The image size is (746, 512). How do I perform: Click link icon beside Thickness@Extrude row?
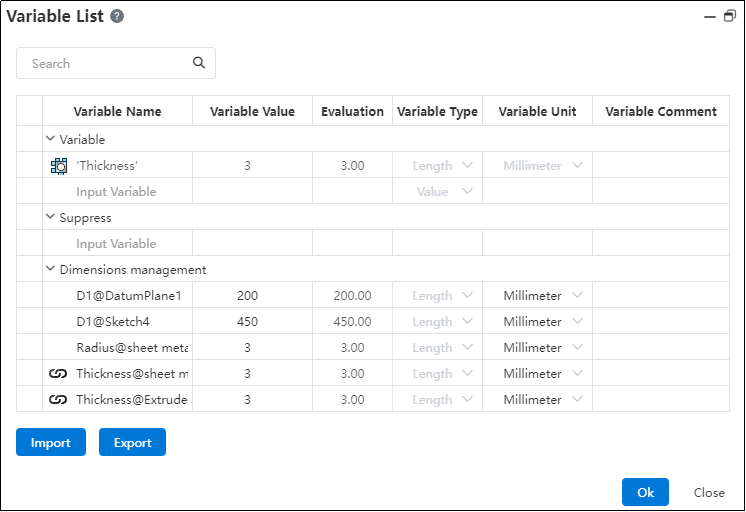(58, 400)
